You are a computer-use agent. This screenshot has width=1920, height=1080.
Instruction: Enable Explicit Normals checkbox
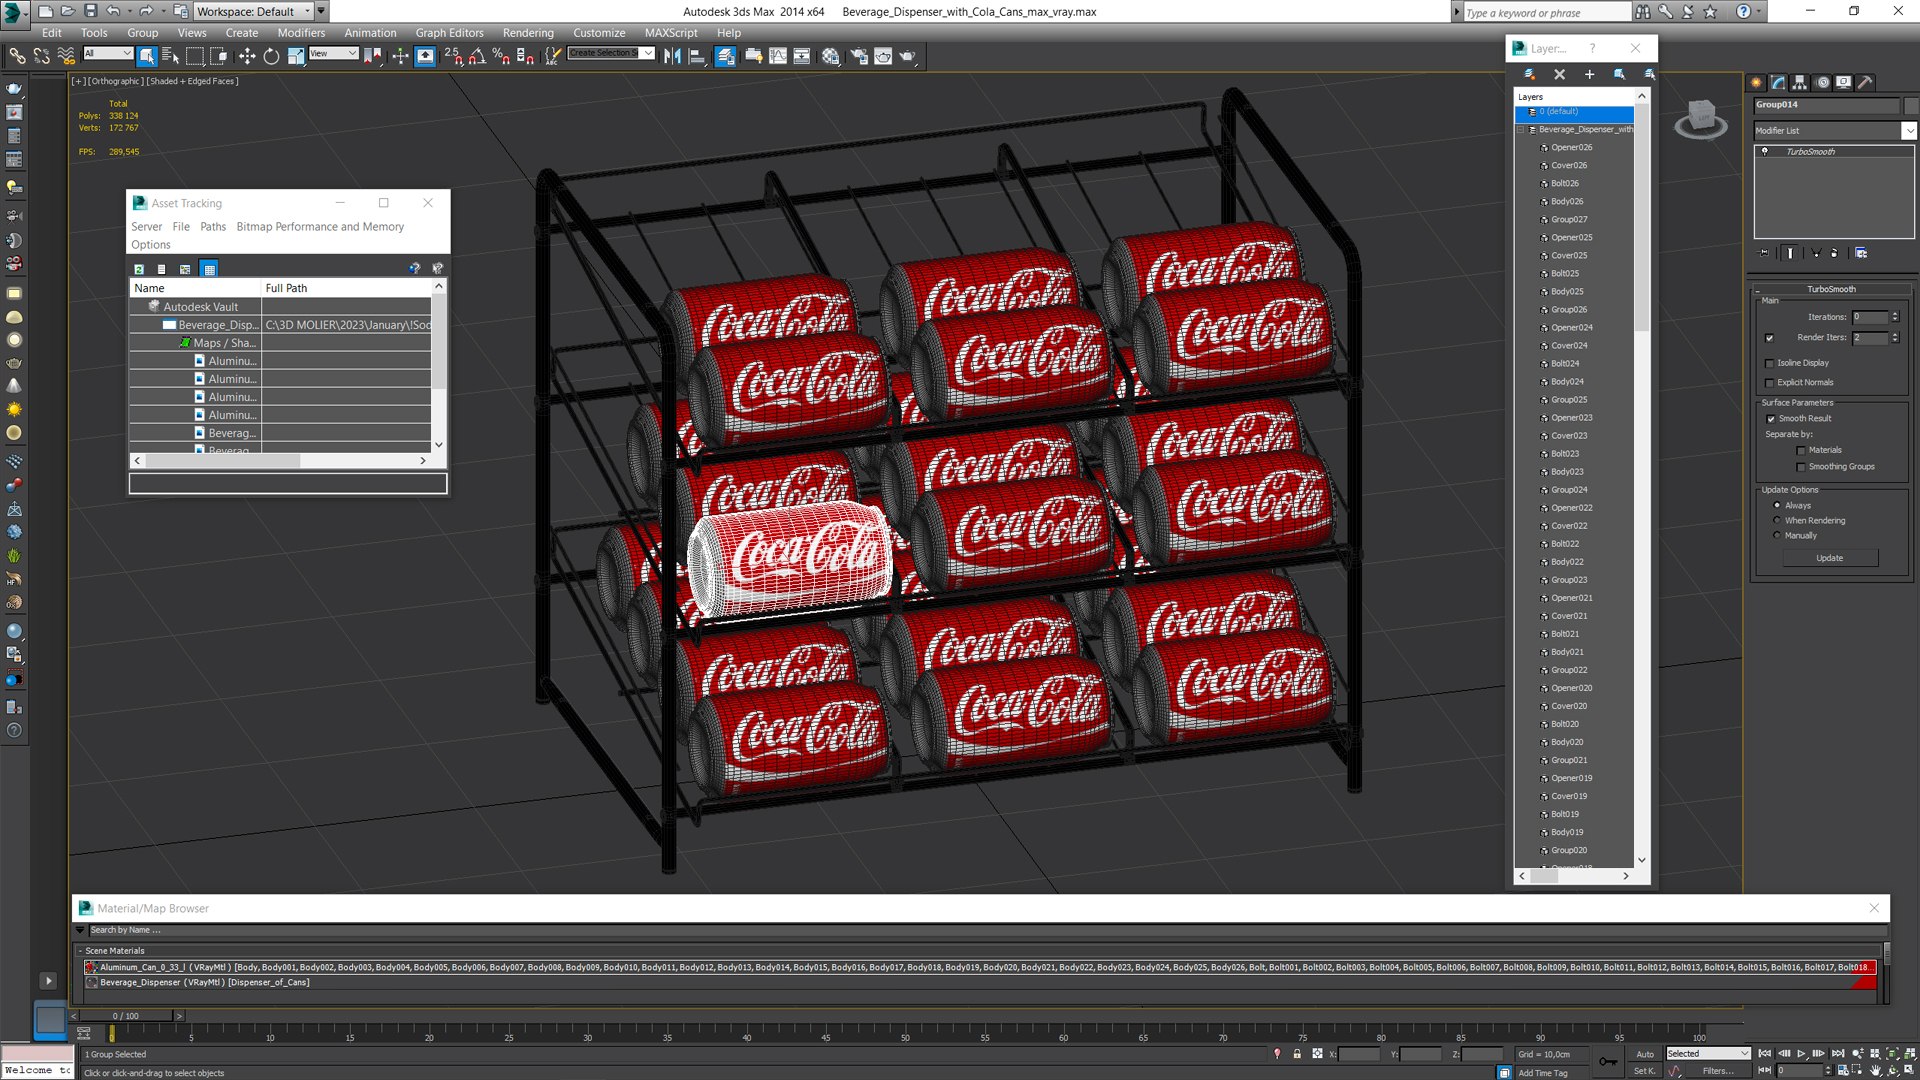[1770, 383]
